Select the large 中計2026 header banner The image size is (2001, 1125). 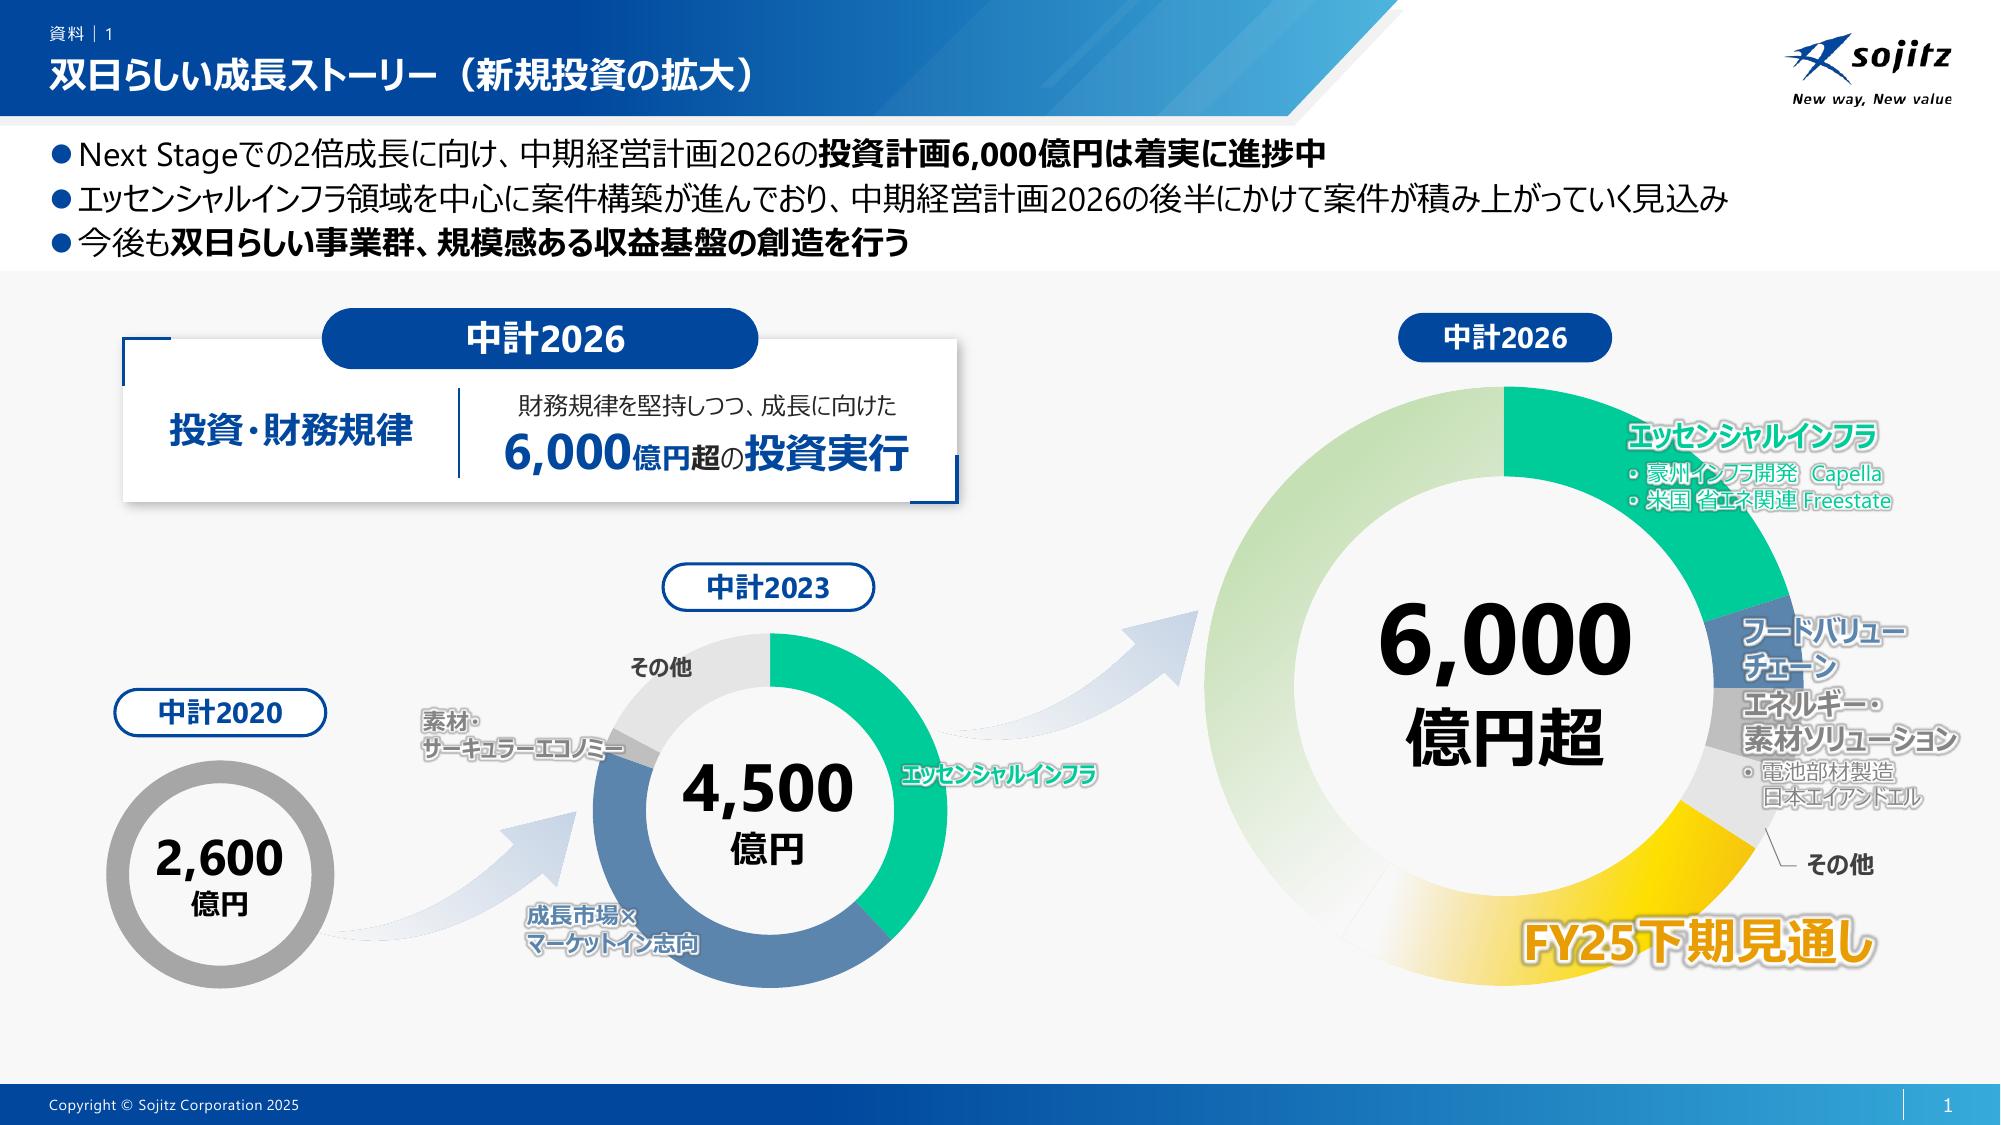(x=540, y=339)
